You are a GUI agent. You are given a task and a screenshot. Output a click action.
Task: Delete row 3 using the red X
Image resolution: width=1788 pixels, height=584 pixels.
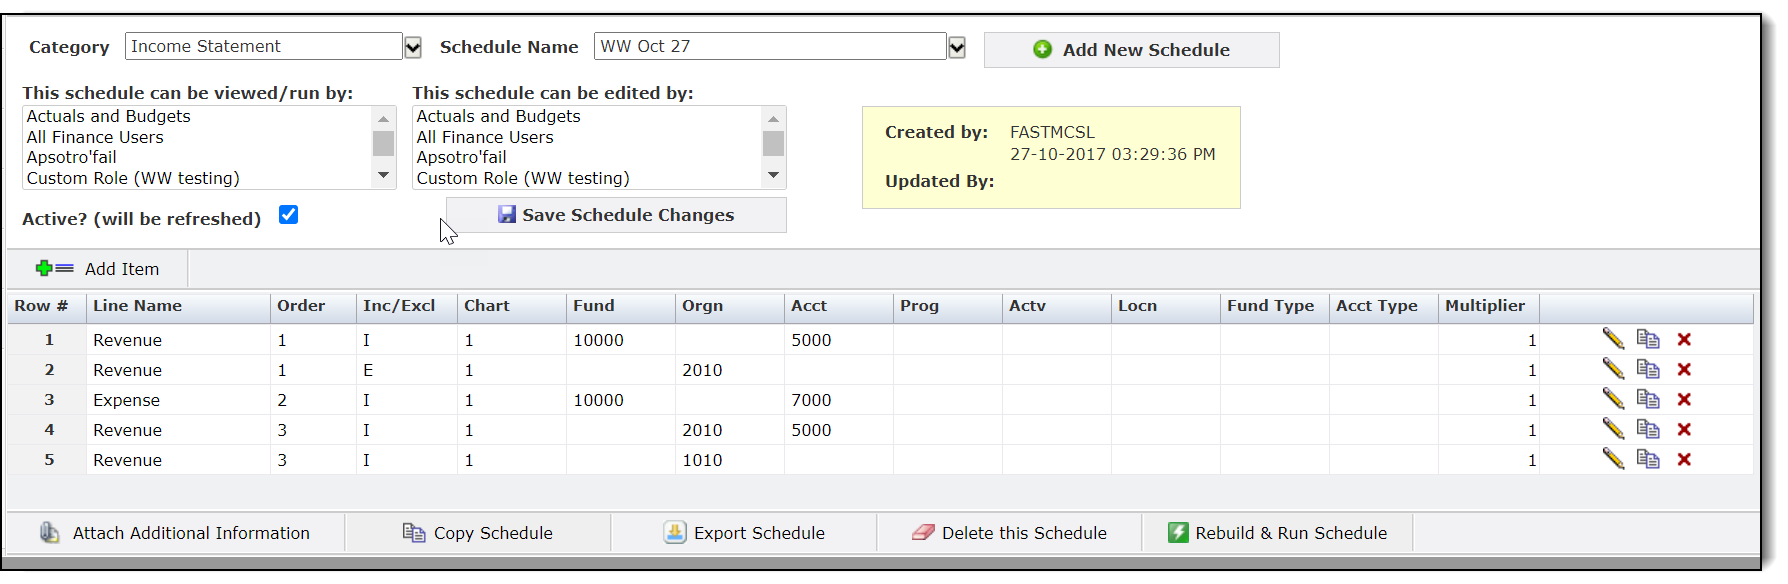coord(1684,400)
